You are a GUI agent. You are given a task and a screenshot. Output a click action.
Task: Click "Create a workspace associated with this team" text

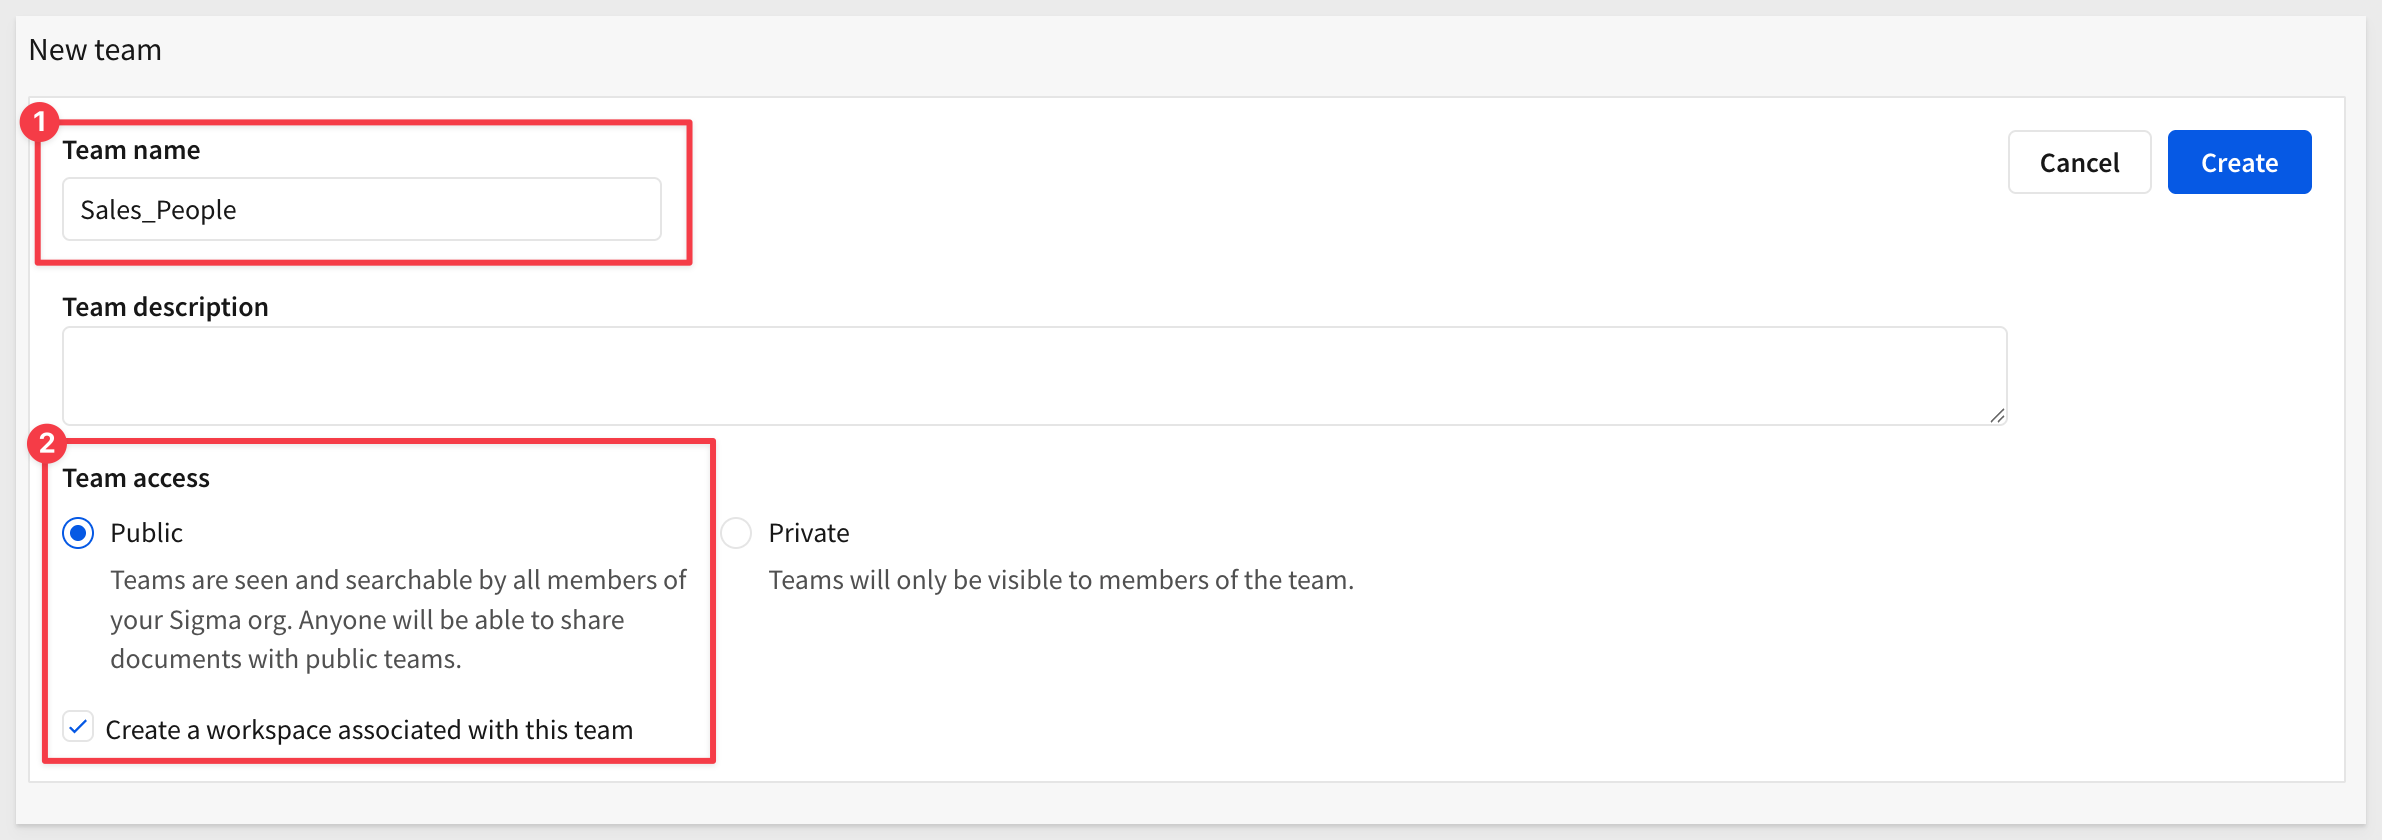[x=369, y=730]
